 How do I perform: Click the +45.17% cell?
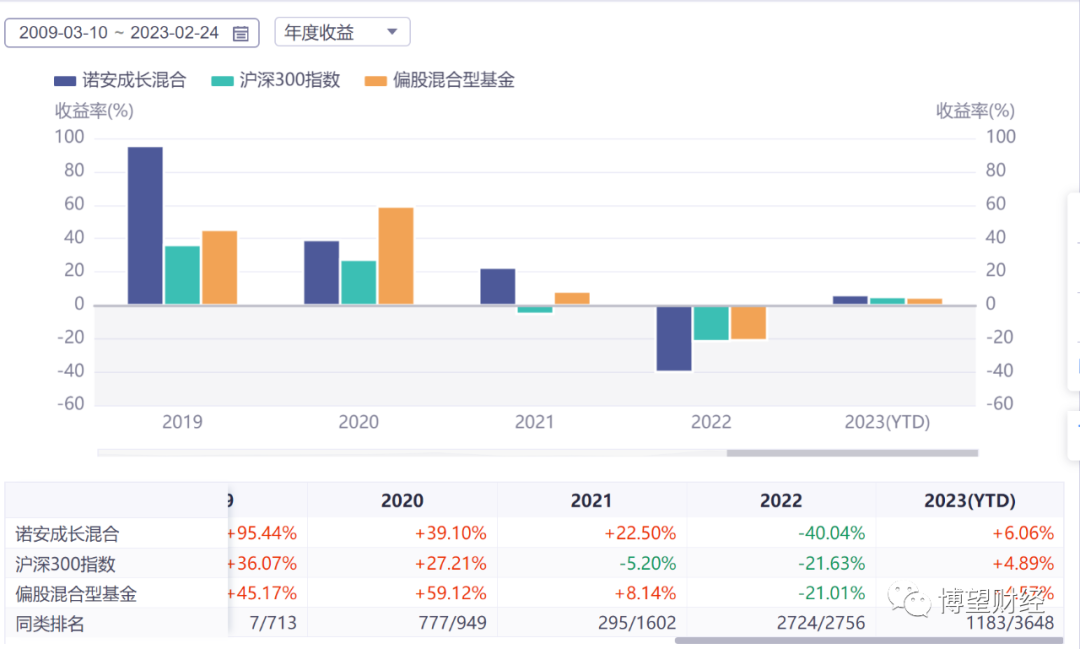pos(262,593)
